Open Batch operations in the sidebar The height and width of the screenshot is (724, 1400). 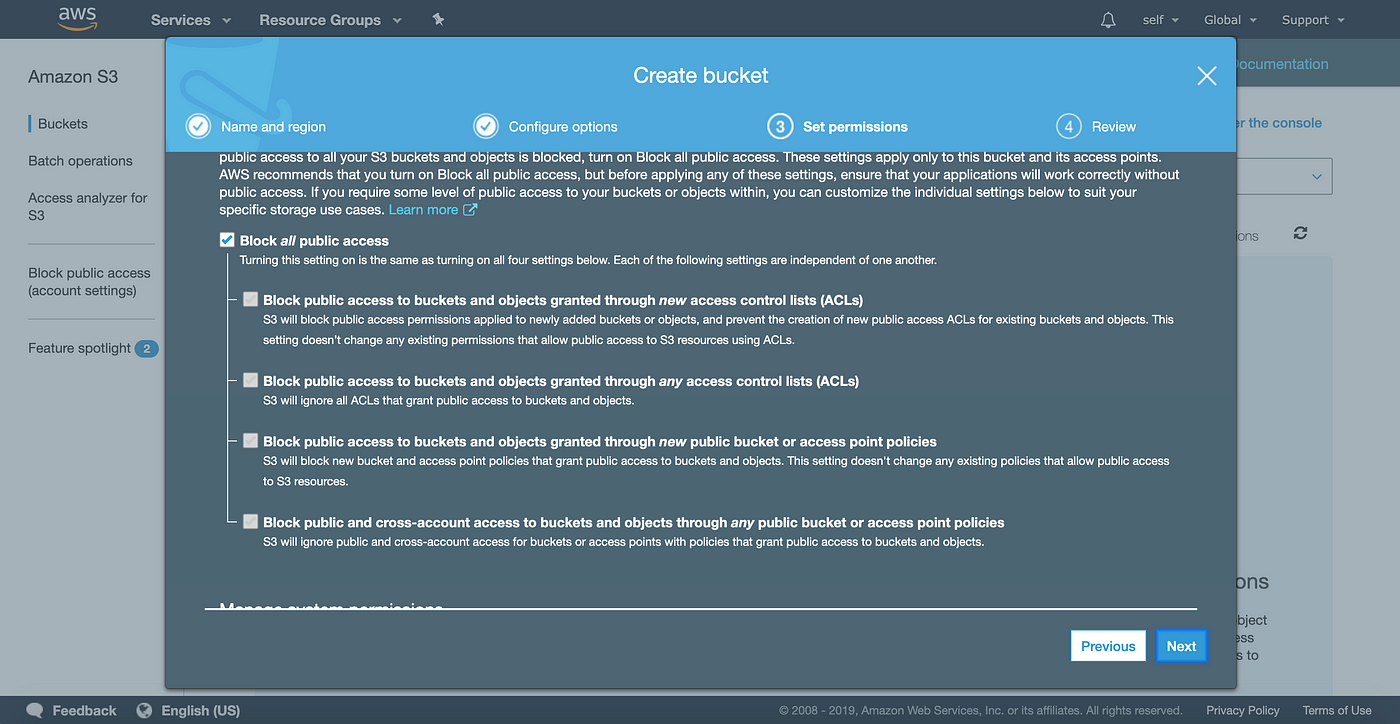(80, 161)
